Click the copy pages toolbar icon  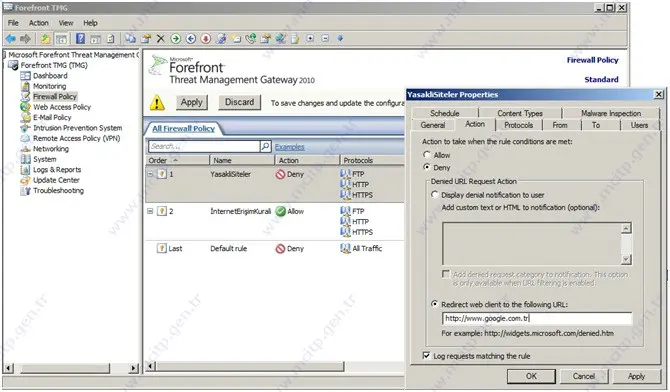[x=130, y=38]
